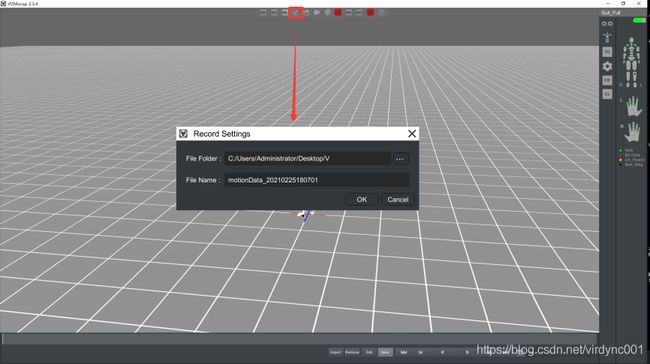Screen dimensions: 650x364
Task: Open Record Settings from the top toolbar icon
Action: [296, 12]
